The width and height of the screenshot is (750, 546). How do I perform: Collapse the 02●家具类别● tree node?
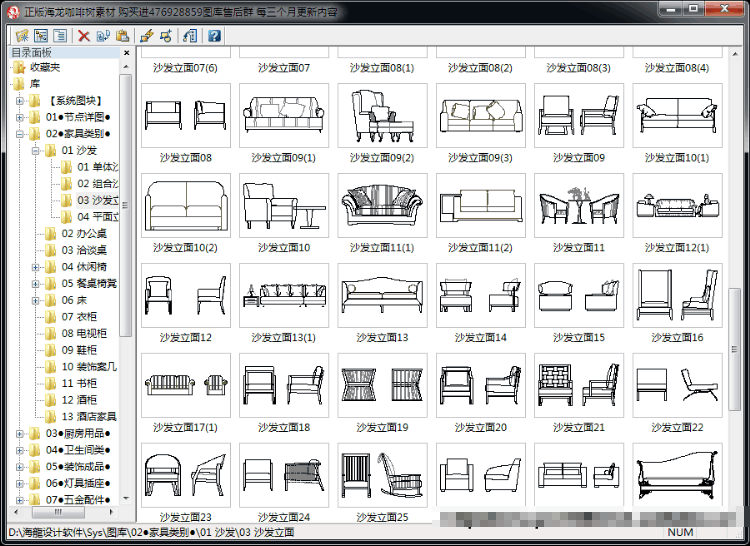click(x=20, y=134)
